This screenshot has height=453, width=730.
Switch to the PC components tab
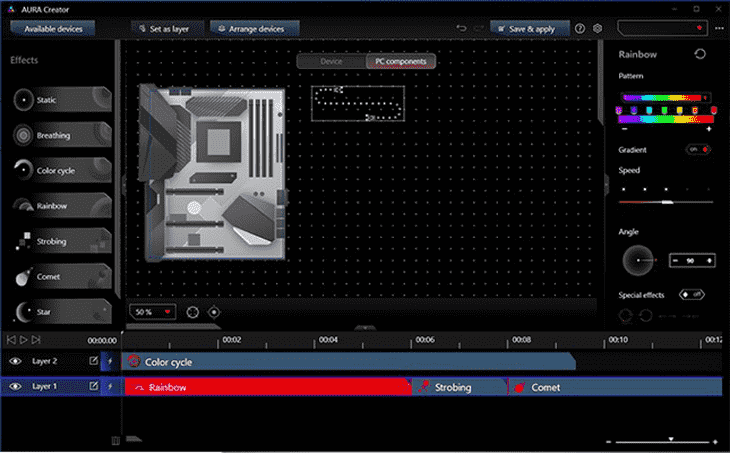pyautogui.click(x=401, y=61)
